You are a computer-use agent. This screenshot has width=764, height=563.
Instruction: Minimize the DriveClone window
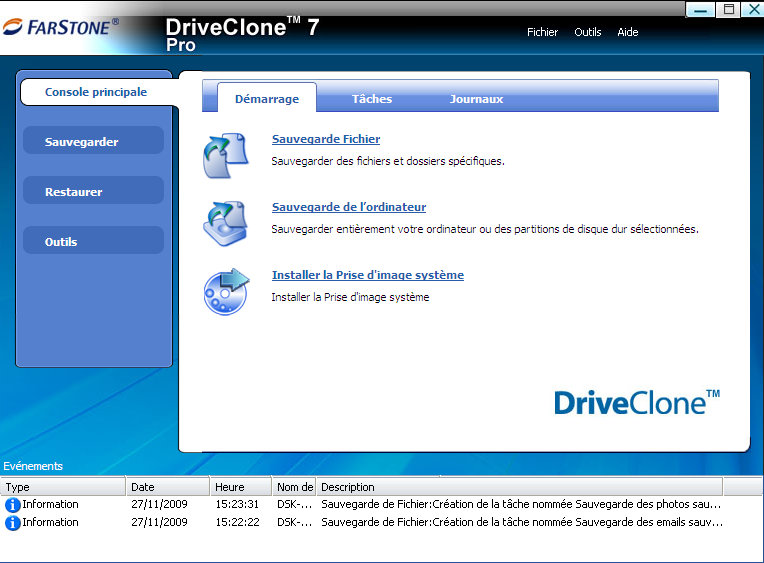tap(700, 9)
